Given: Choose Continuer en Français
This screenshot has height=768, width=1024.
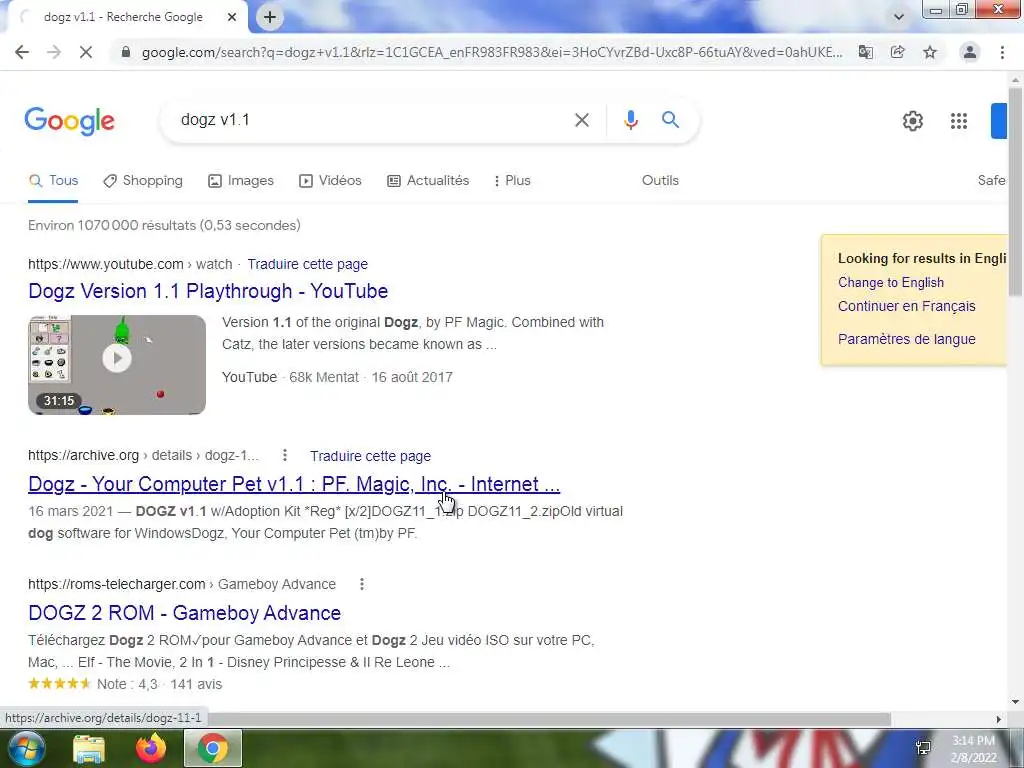Looking at the screenshot, I should pos(906,306).
